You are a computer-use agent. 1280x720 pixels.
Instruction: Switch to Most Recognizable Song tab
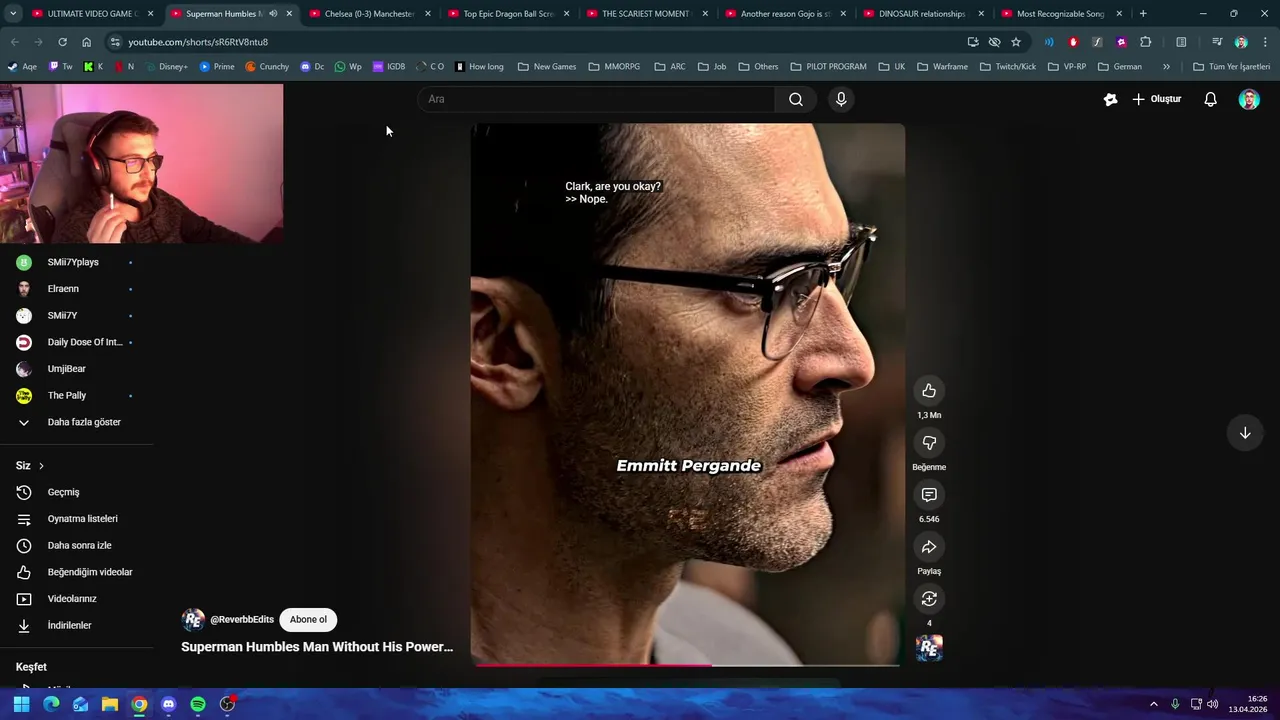[1062, 14]
